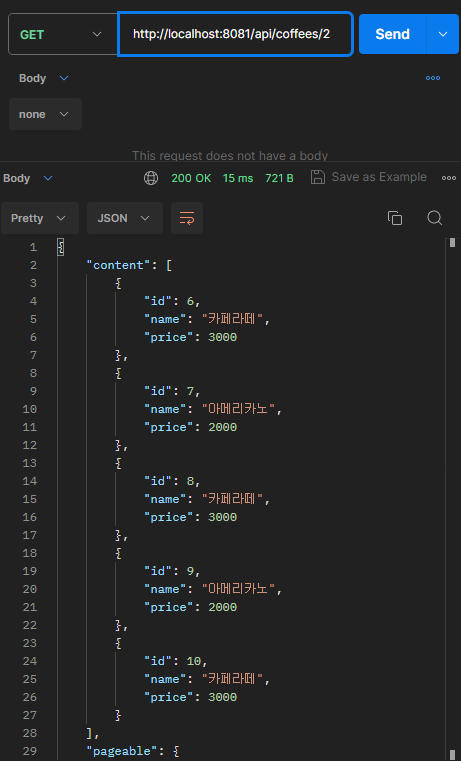This screenshot has height=761, width=461.
Task: Click the word wrap icon
Action: 187,218
